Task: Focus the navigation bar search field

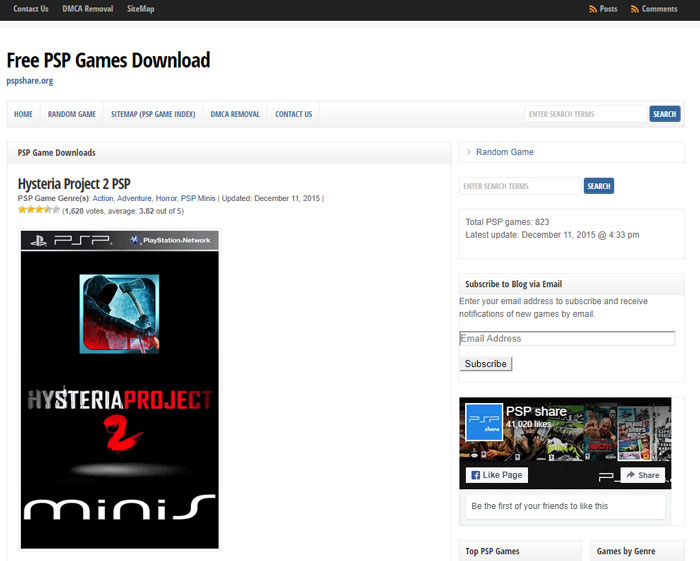Action: tap(586, 114)
